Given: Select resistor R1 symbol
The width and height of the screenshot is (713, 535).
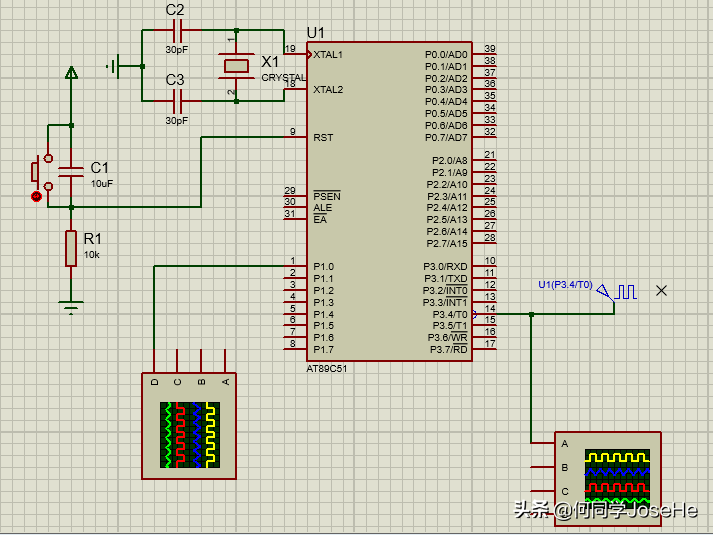Looking at the screenshot, I should (x=71, y=248).
